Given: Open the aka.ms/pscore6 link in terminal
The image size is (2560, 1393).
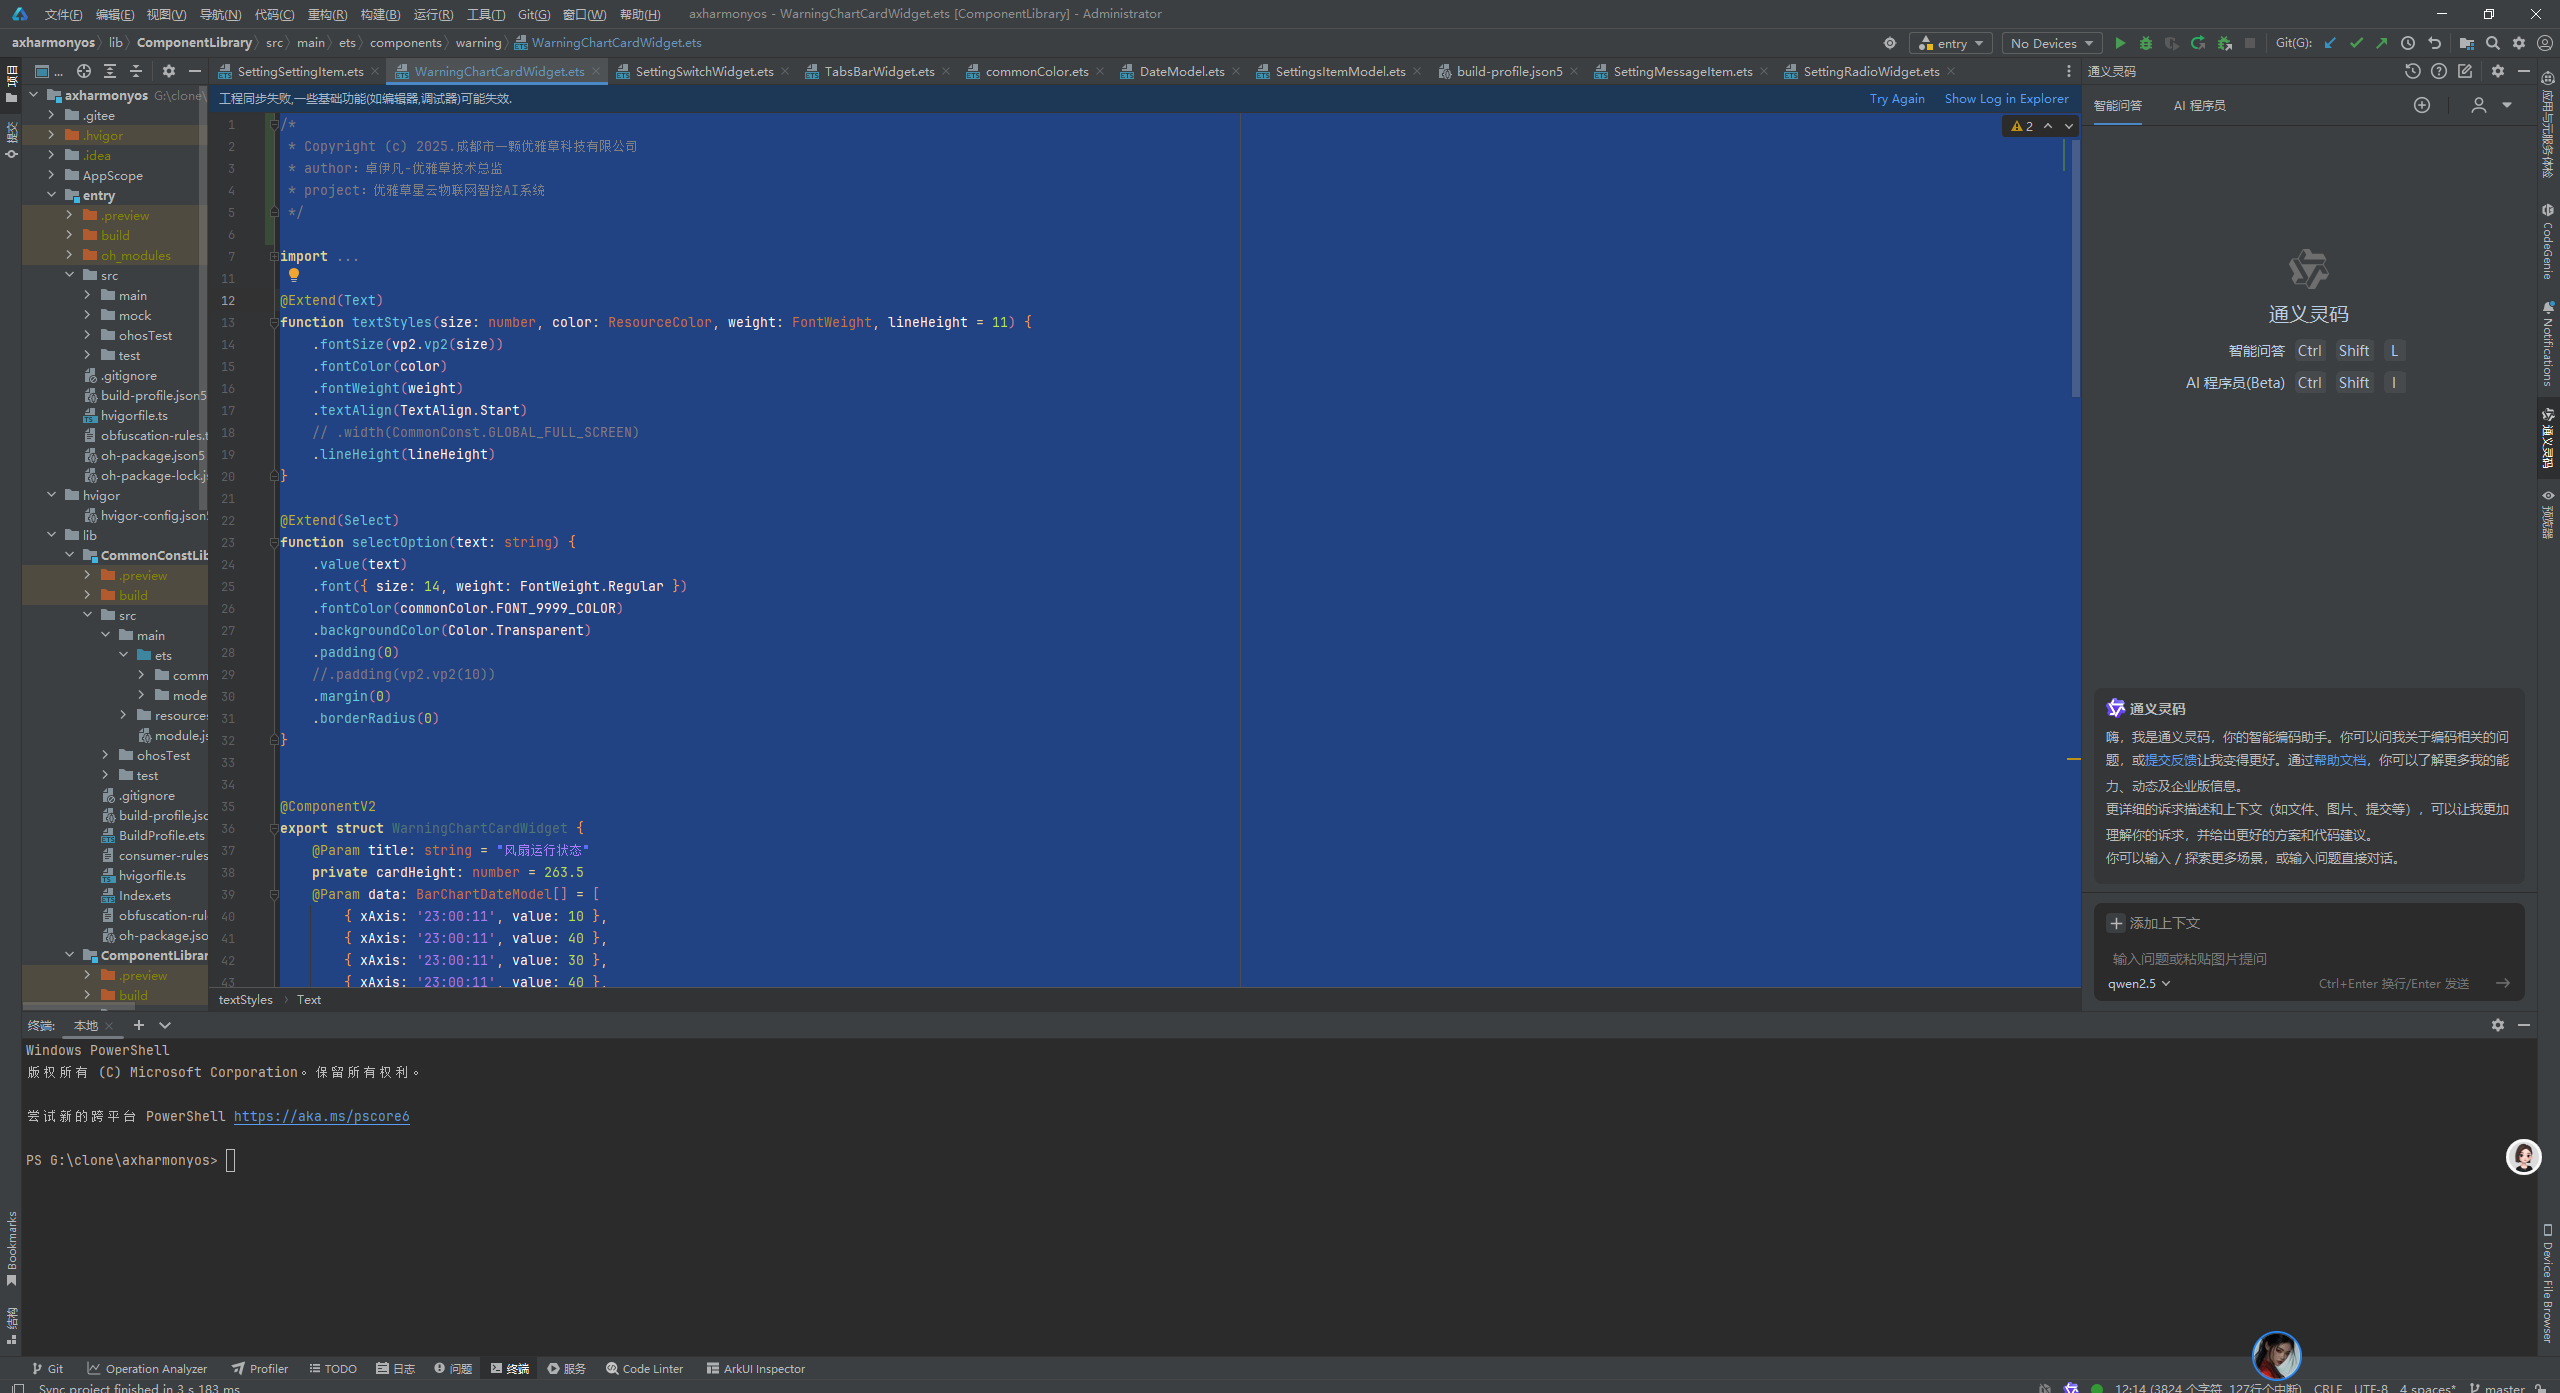Looking at the screenshot, I should pyautogui.click(x=321, y=1116).
